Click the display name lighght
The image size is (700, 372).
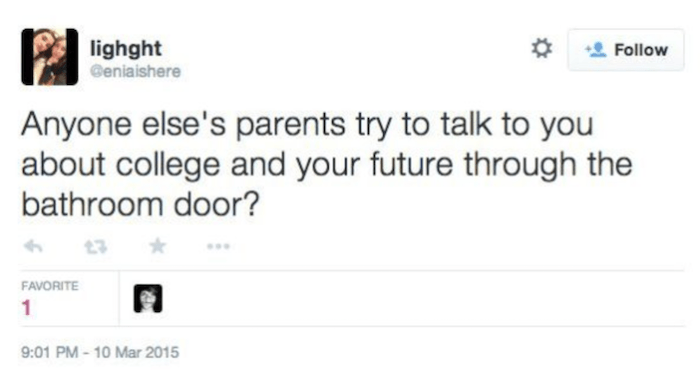tap(126, 49)
